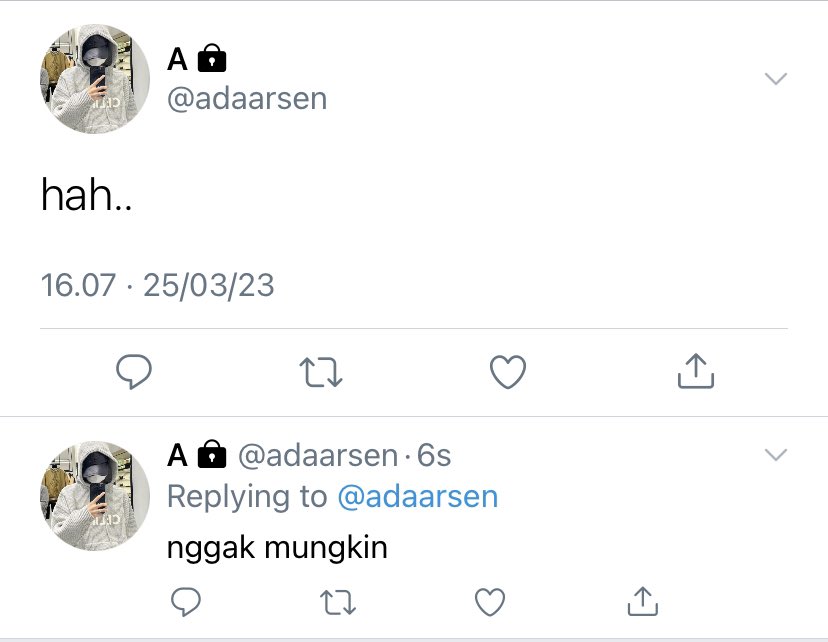
Task: Retweet the 'nggak mungkin' reply
Action: pyautogui.click(x=338, y=602)
